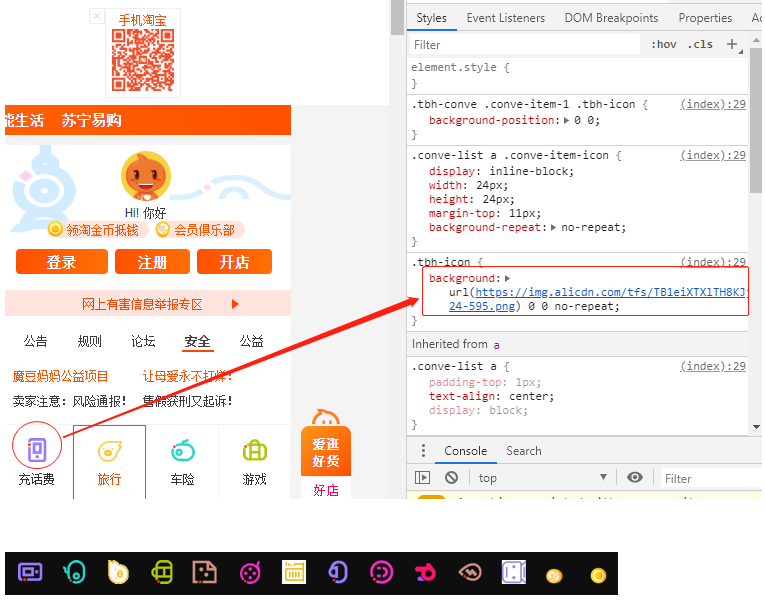The height and width of the screenshot is (602, 765).
Task: Switch to the Event Listeners tab
Action: pos(505,18)
